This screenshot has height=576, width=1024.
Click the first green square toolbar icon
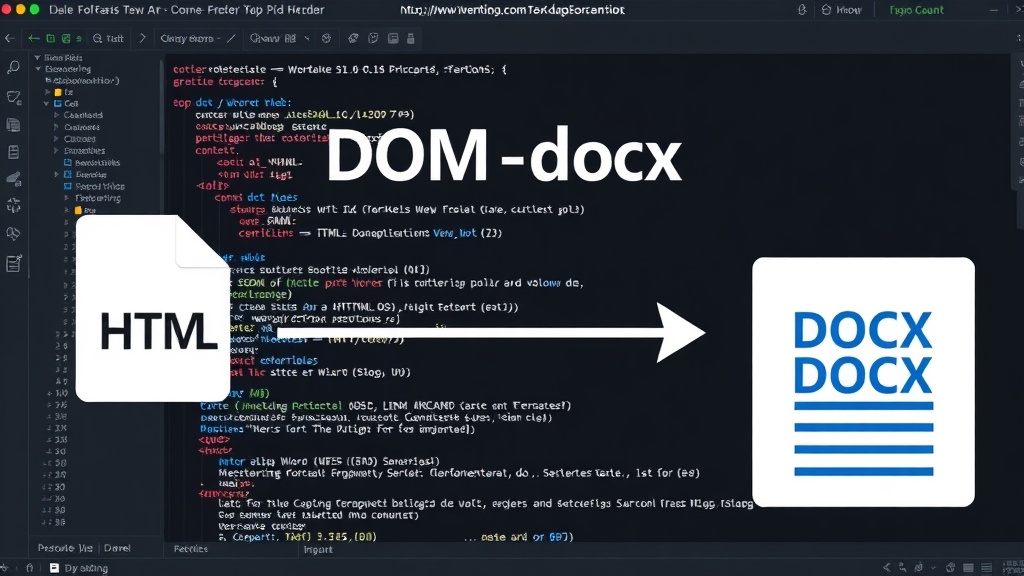pos(50,39)
